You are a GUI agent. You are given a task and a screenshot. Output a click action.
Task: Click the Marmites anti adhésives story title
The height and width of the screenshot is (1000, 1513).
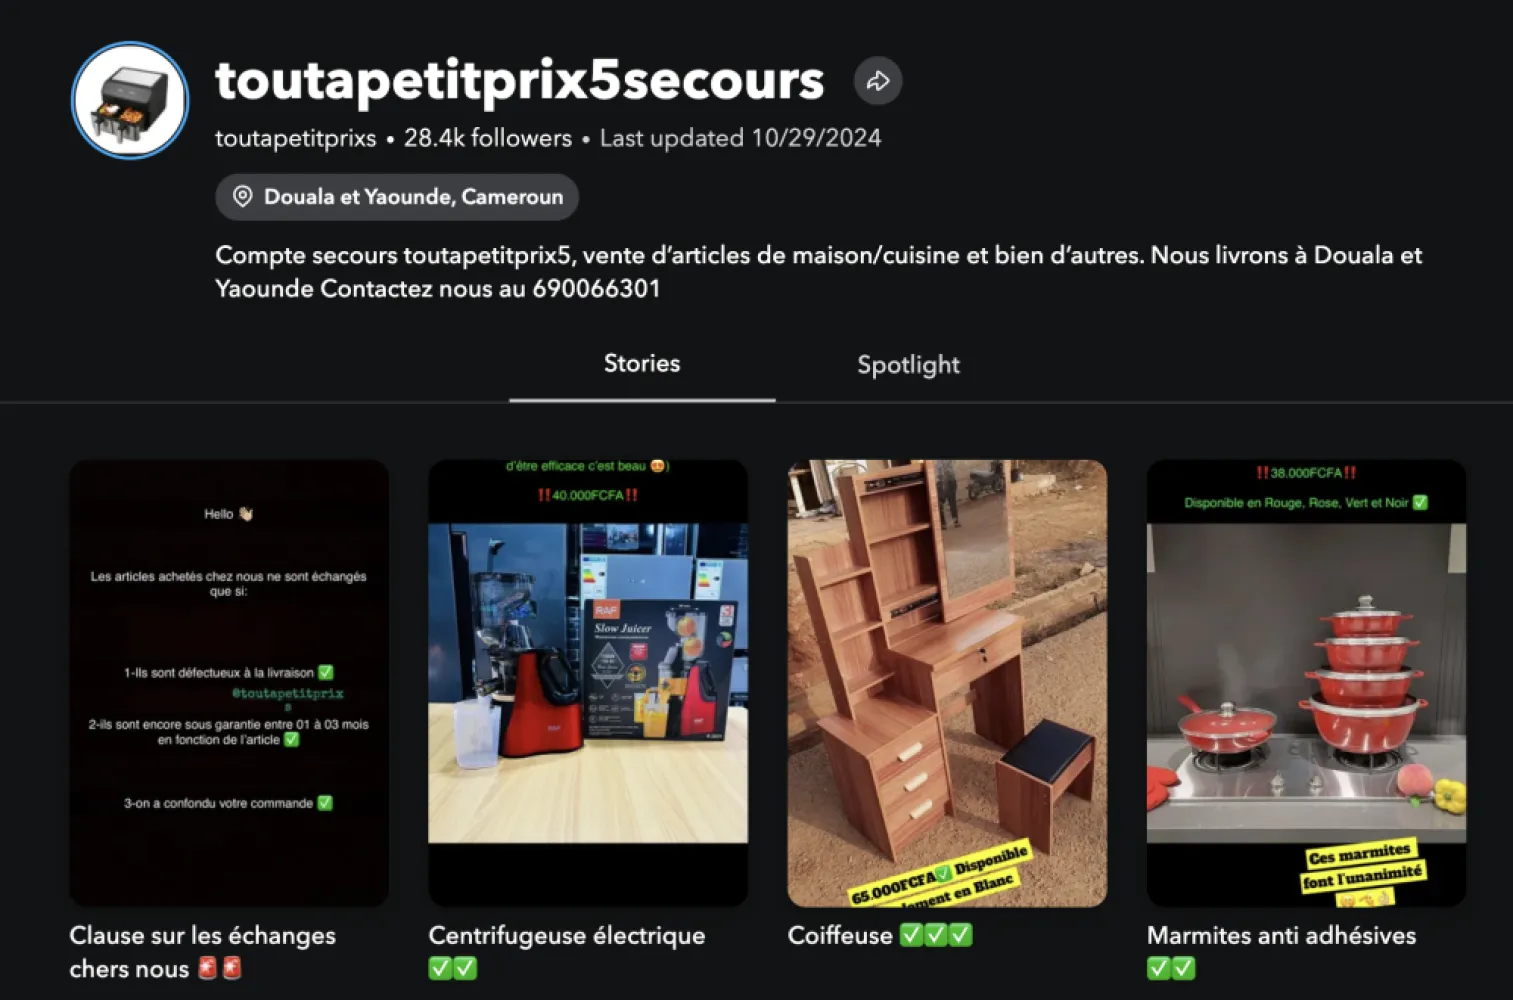point(1281,936)
